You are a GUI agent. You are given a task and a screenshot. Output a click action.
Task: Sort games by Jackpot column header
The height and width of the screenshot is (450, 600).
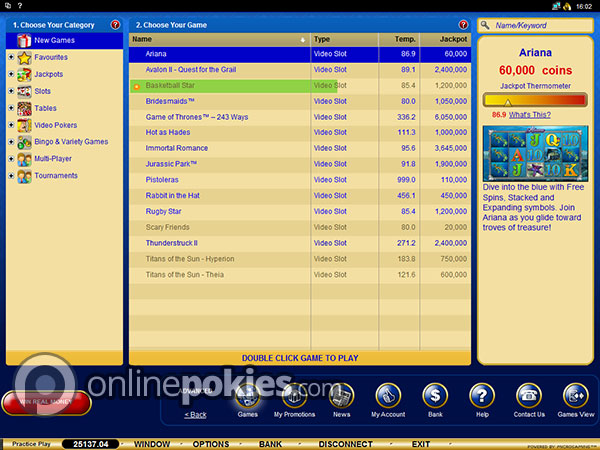tap(446, 39)
